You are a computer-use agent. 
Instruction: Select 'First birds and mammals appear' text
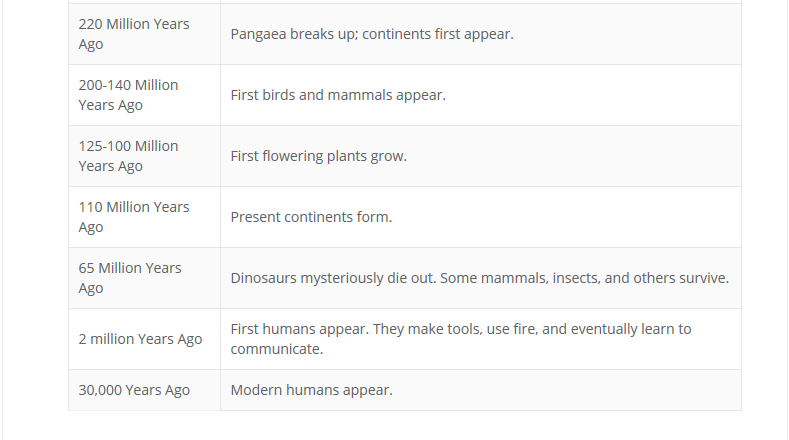tap(338, 95)
